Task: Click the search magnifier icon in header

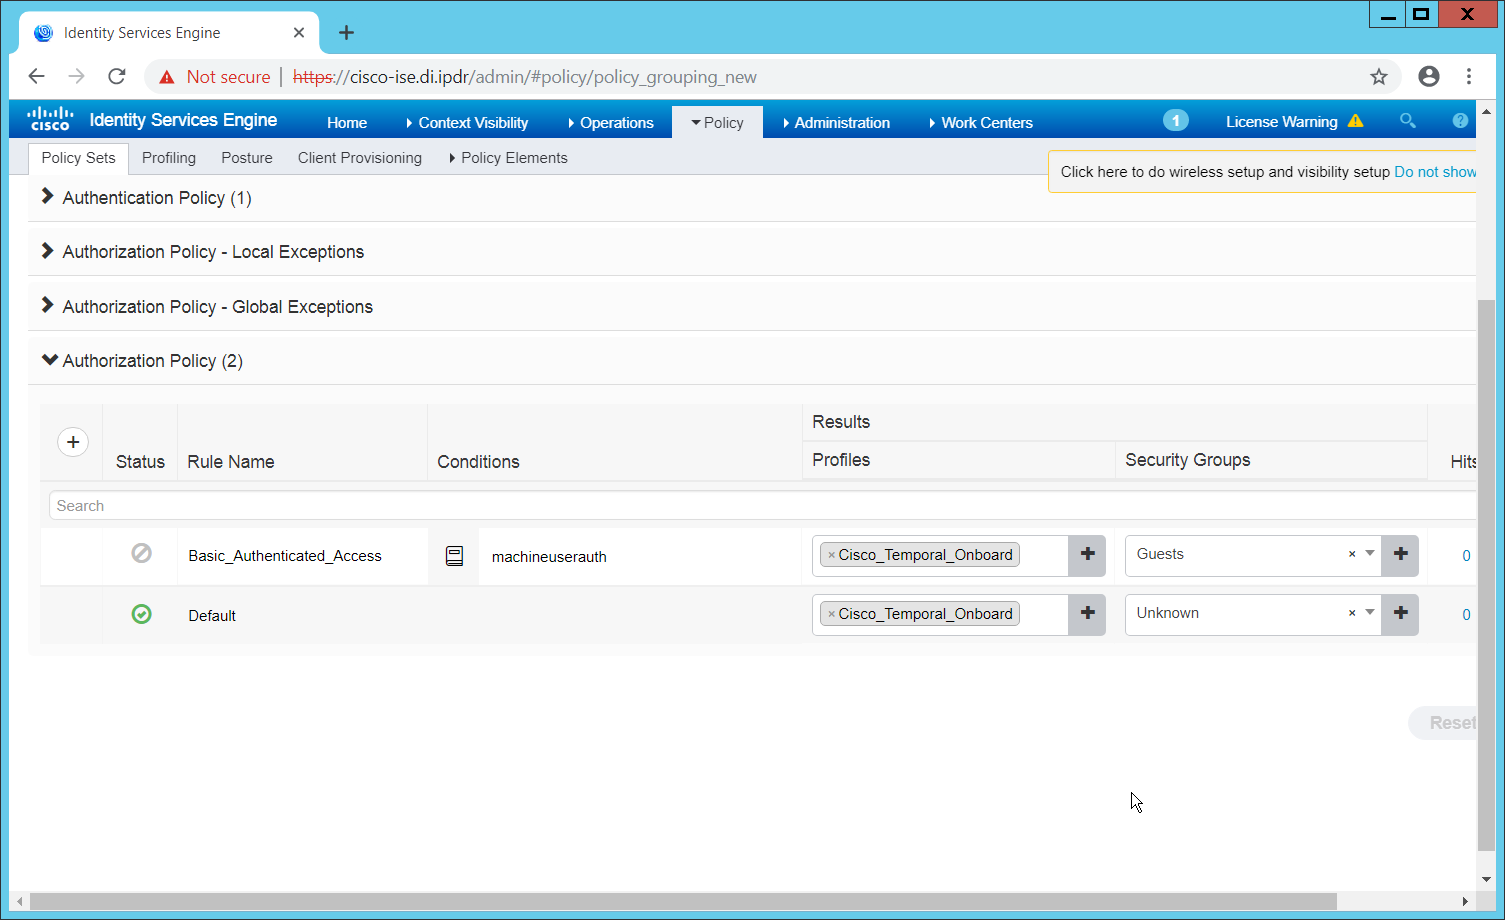Action: coord(1407,121)
